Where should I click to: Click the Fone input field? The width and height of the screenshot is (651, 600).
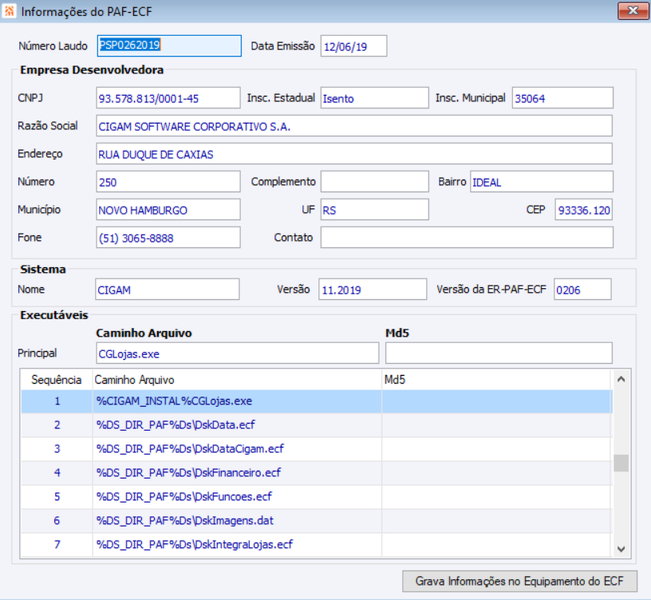[x=168, y=237]
